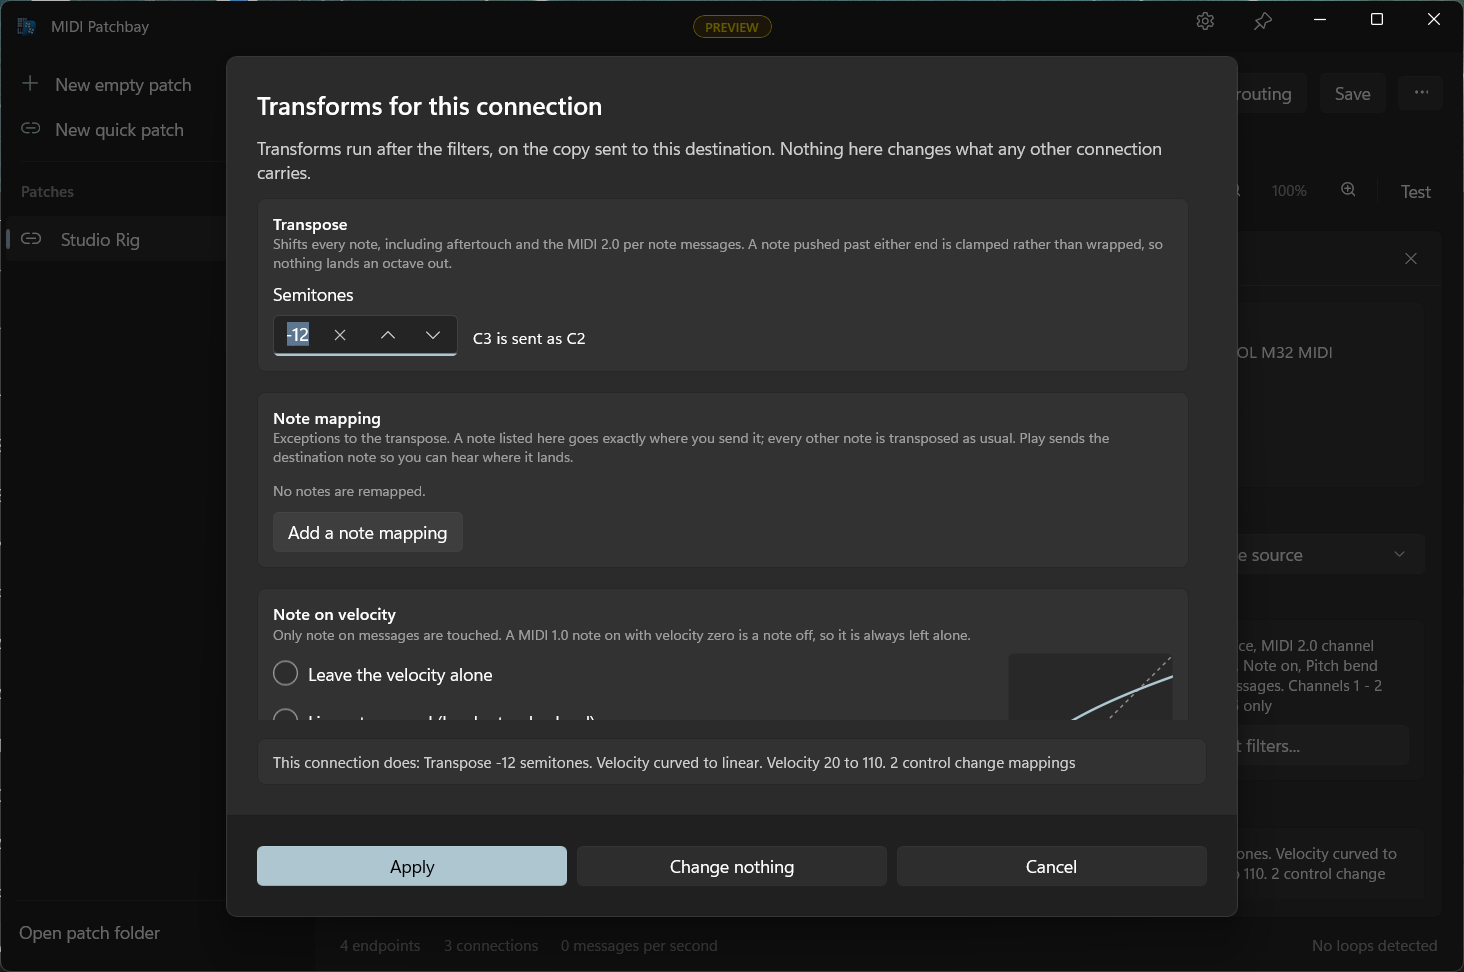The width and height of the screenshot is (1464, 972).
Task: Save the patch
Action: 1353,94
